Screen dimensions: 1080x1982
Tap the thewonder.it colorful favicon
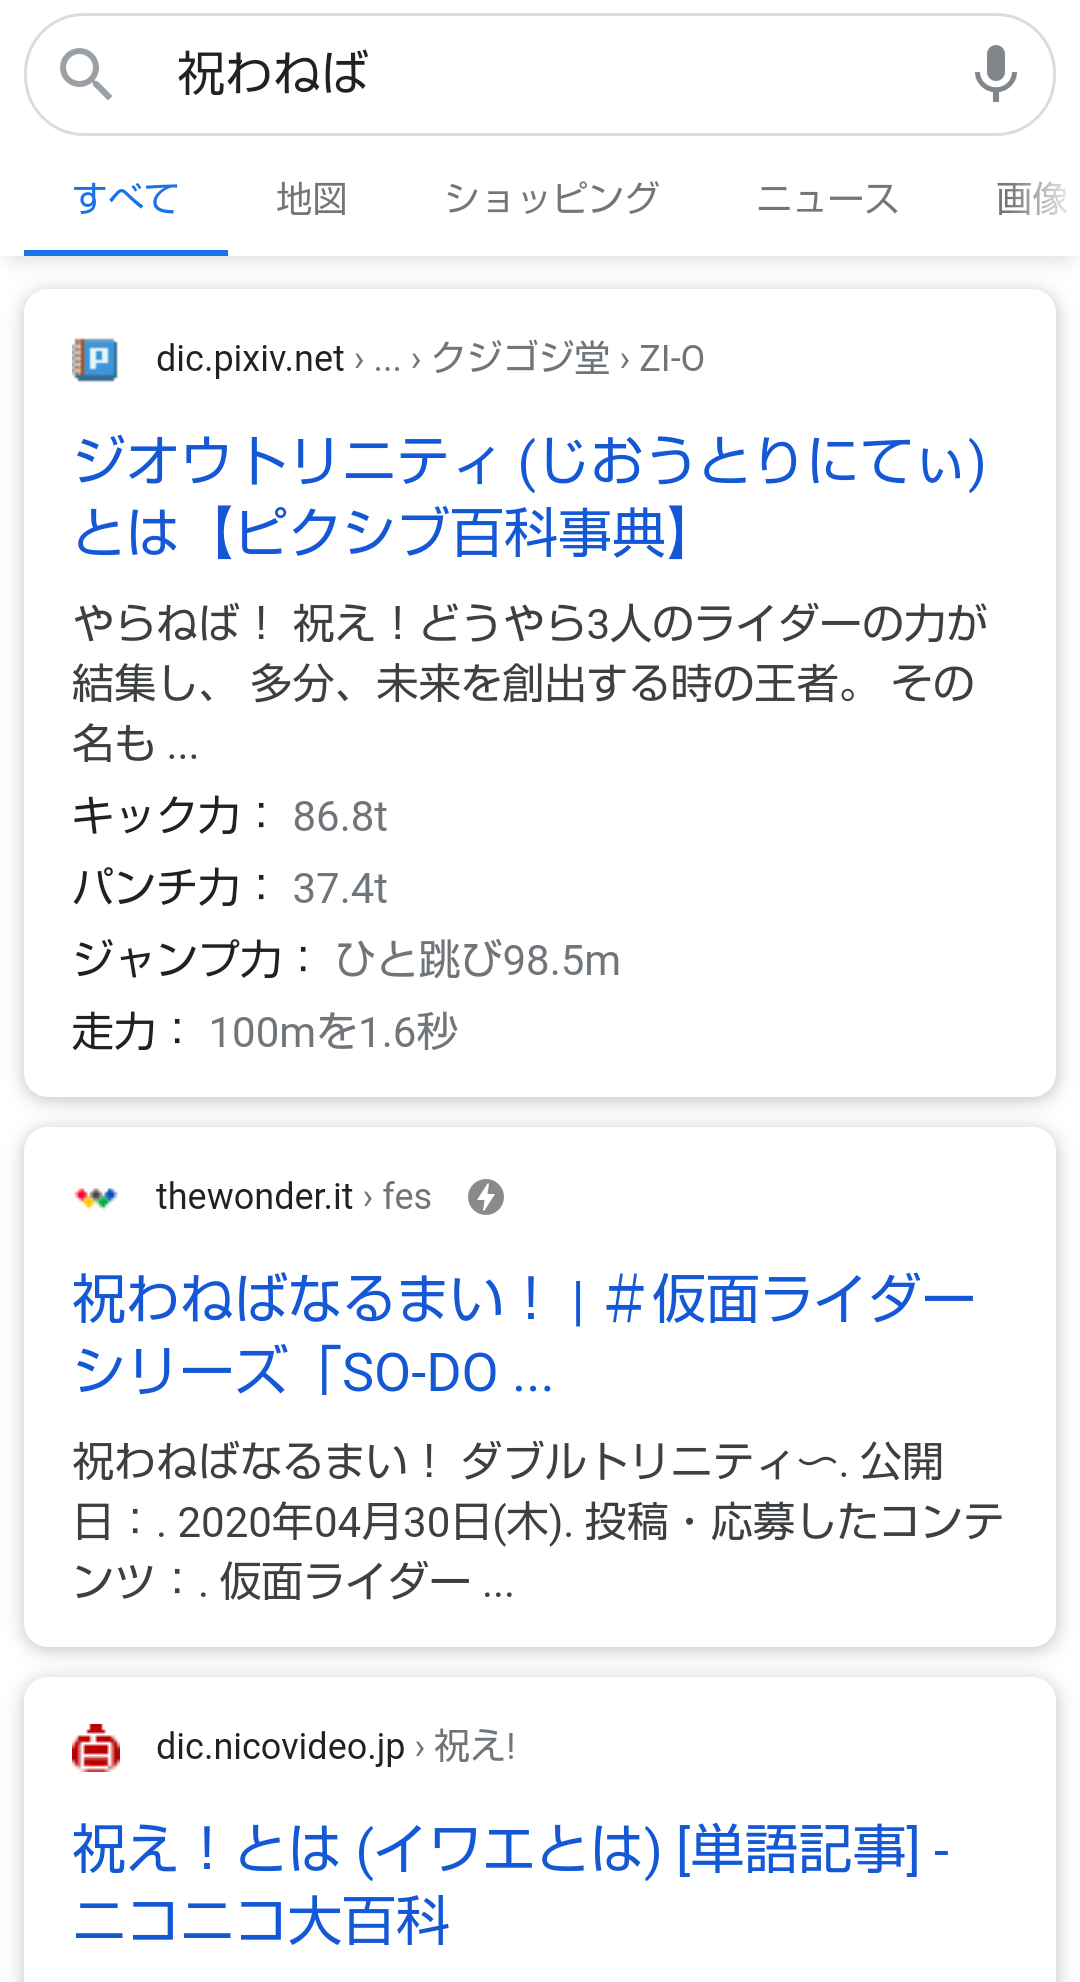[96, 1197]
